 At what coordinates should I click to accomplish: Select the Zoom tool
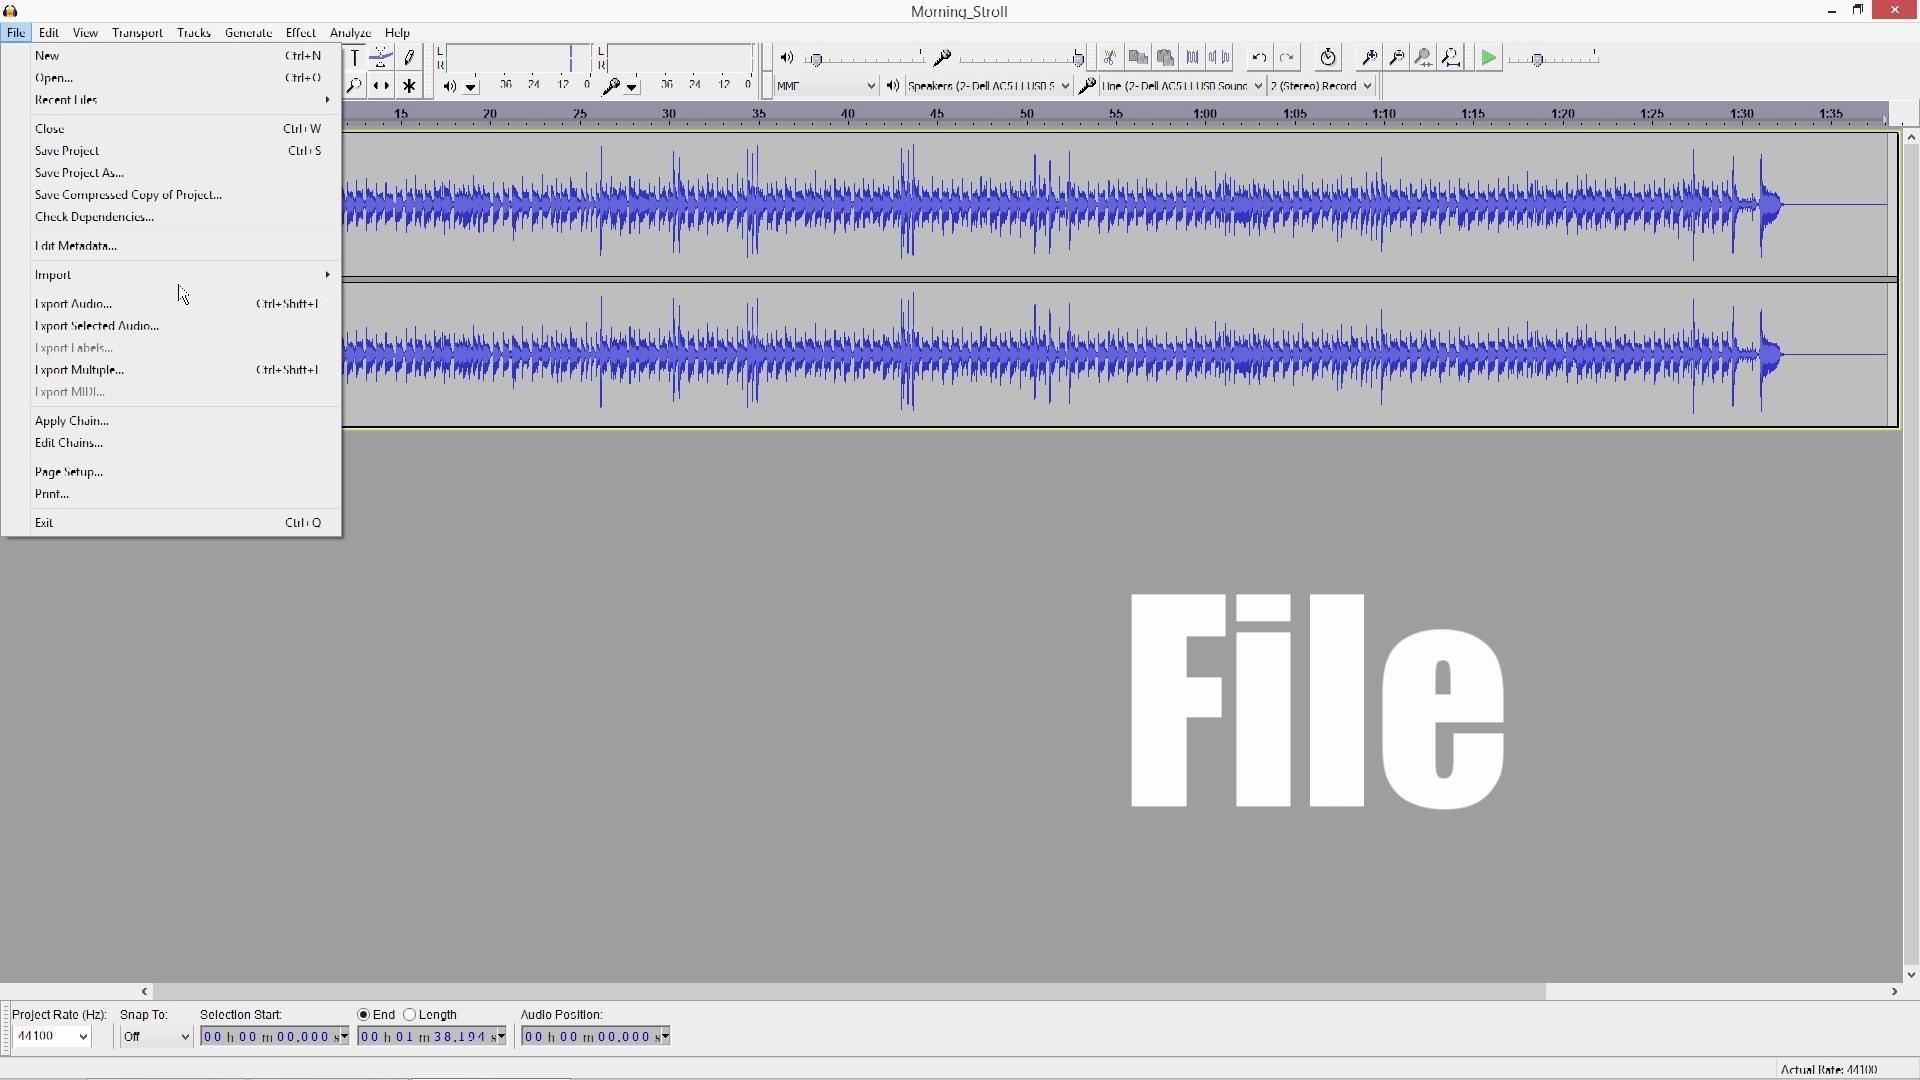(x=353, y=85)
